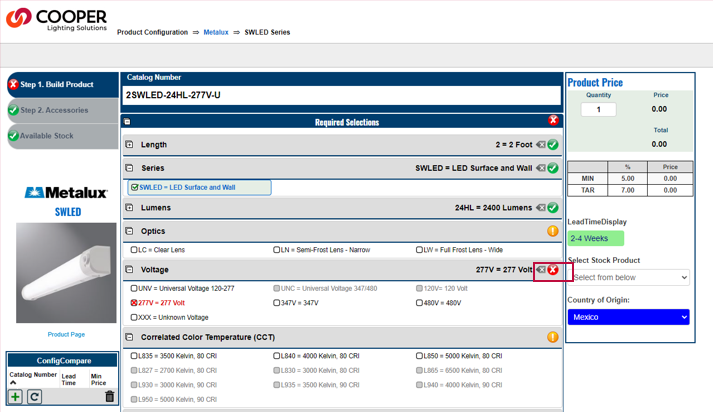Click the Quantity input box

click(598, 110)
